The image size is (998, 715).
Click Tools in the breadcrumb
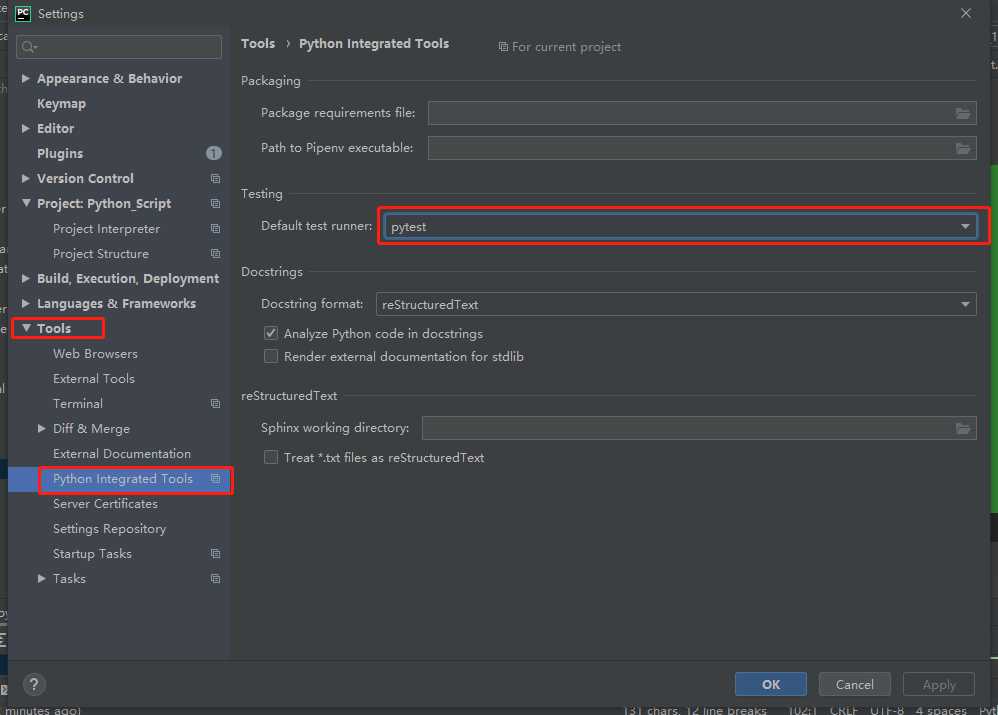[258, 43]
